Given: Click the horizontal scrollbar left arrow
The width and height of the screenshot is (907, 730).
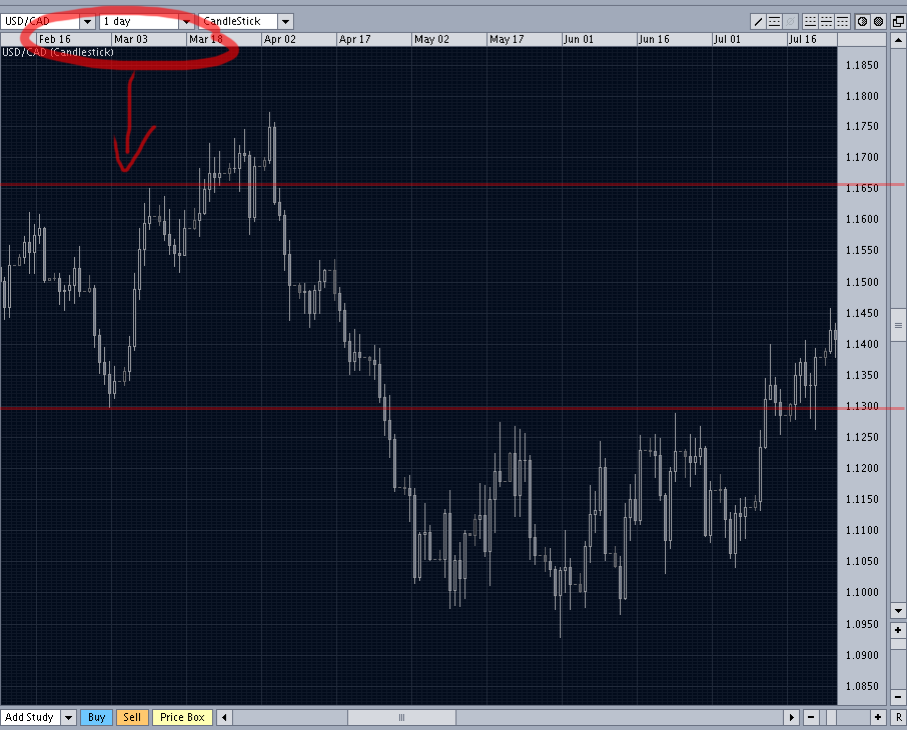Looking at the screenshot, I should point(224,718).
